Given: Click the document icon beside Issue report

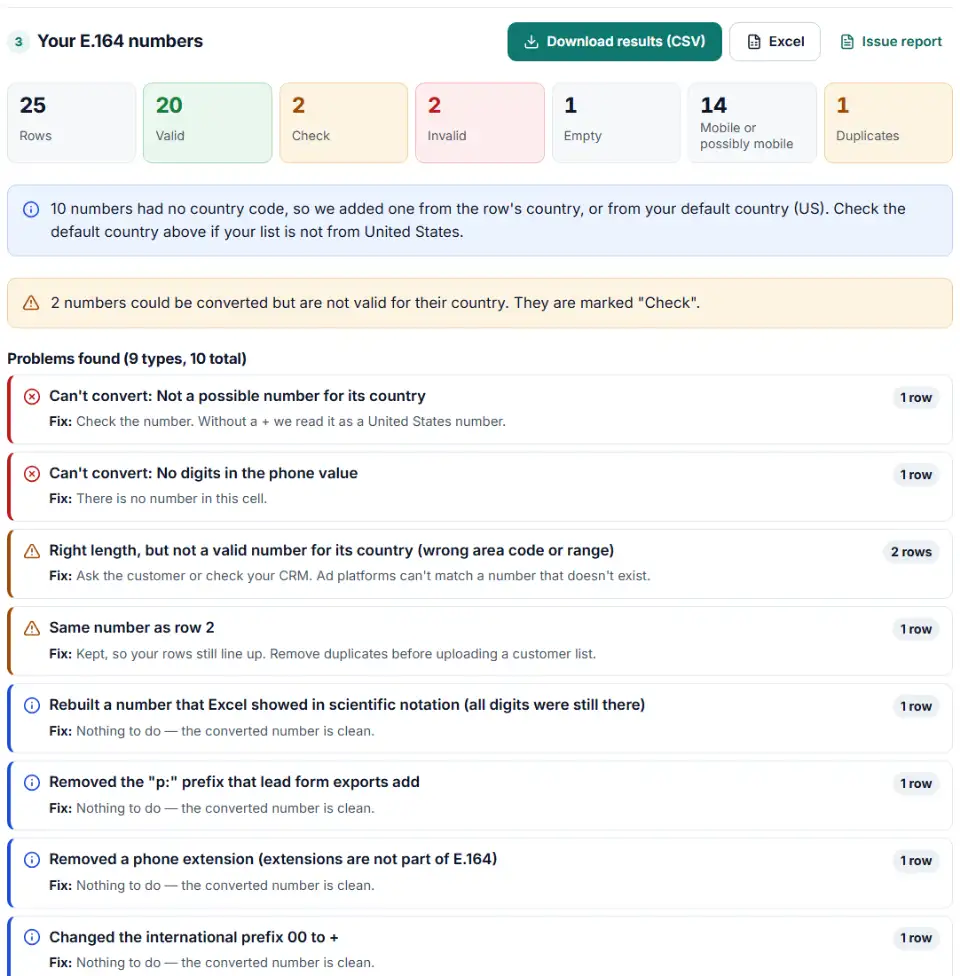Looking at the screenshot, I should pyautogui.click(x=847, y=42).
